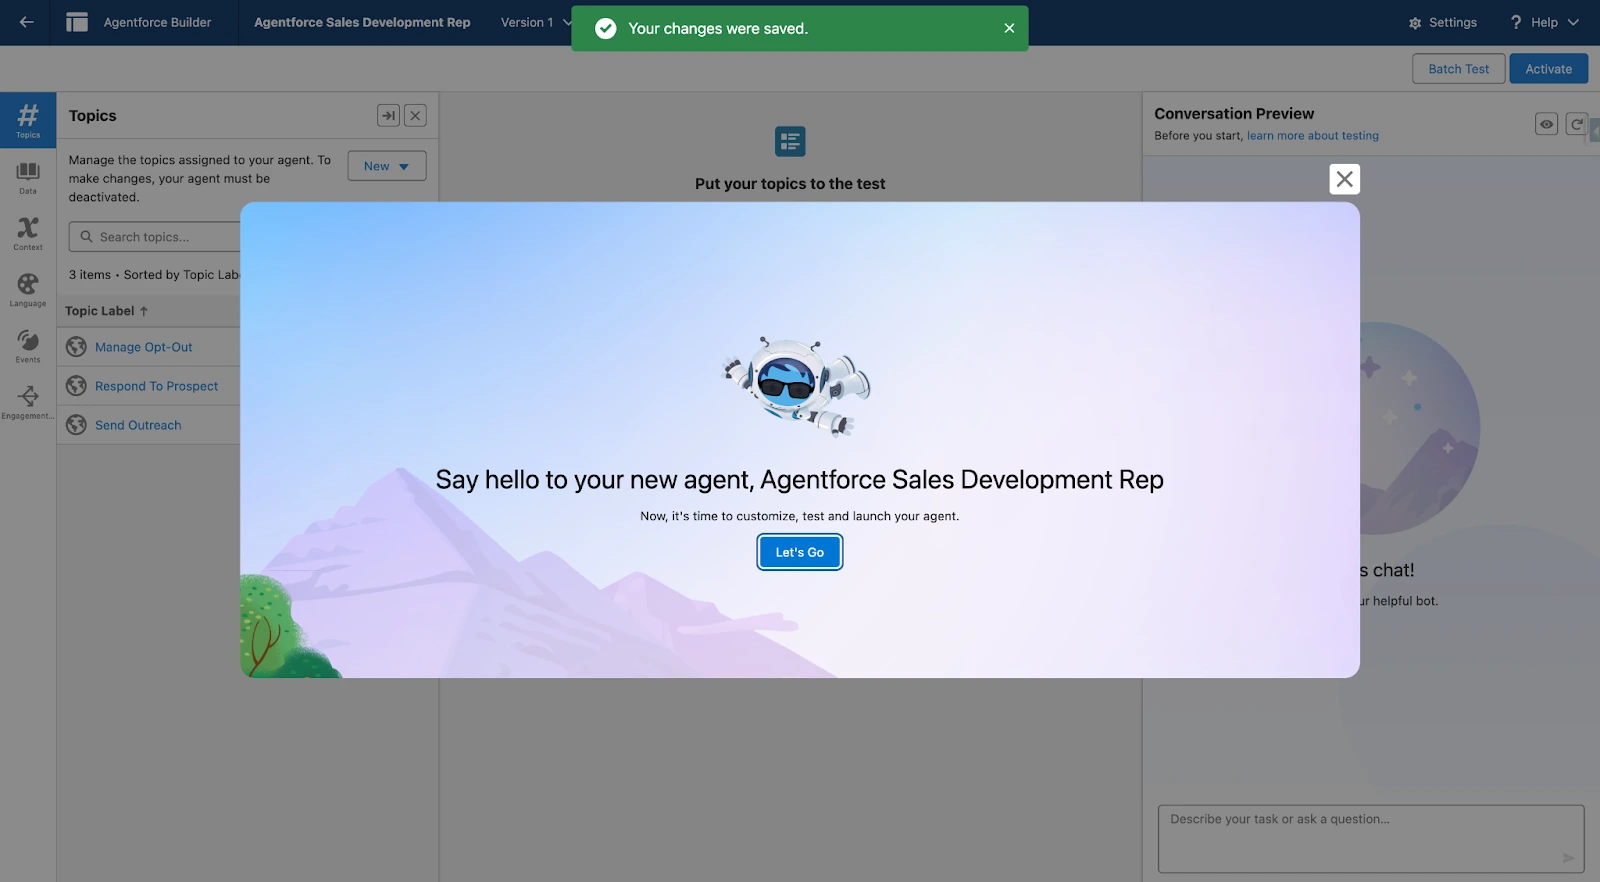Open the Respond To Prospect topic
The height and width of the screenshot is (882, 1600).
[x=156, y=386]
